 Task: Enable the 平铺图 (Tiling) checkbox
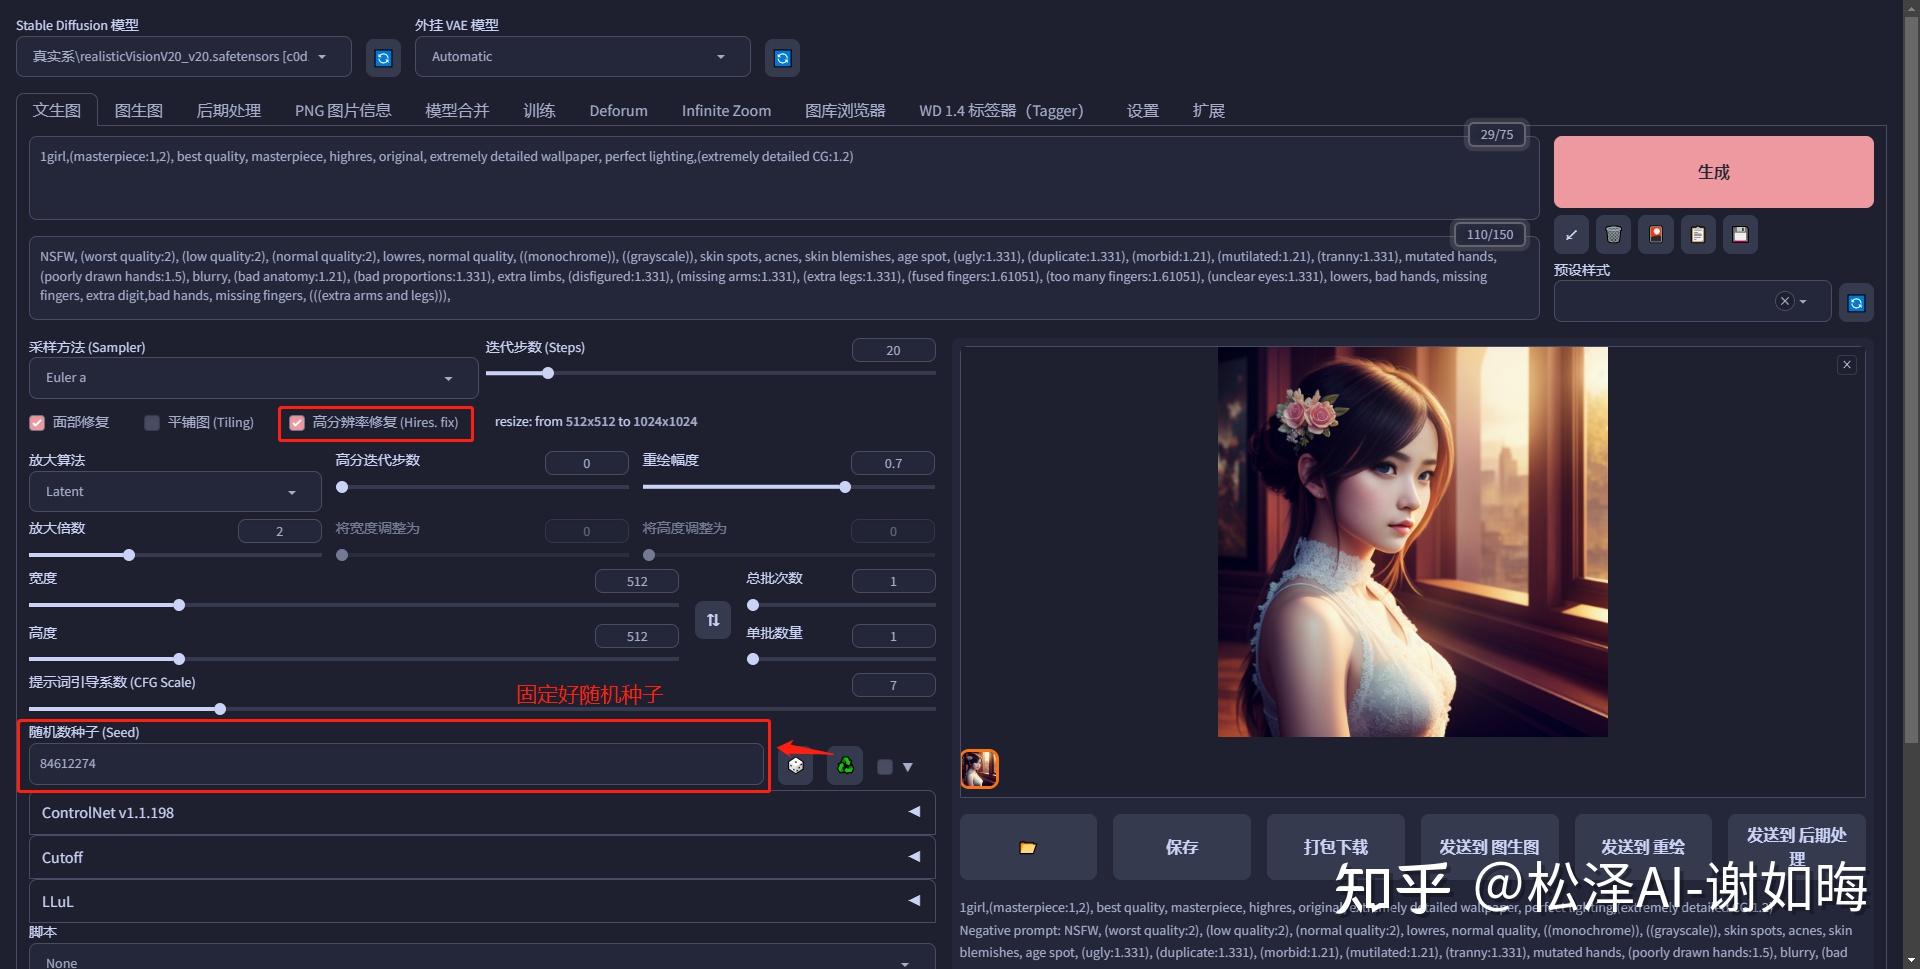[x=151, y=422]
